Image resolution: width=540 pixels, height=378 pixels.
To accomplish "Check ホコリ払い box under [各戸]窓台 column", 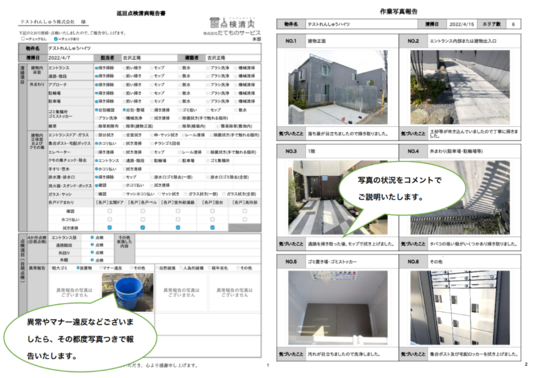I will coord(212,219).
